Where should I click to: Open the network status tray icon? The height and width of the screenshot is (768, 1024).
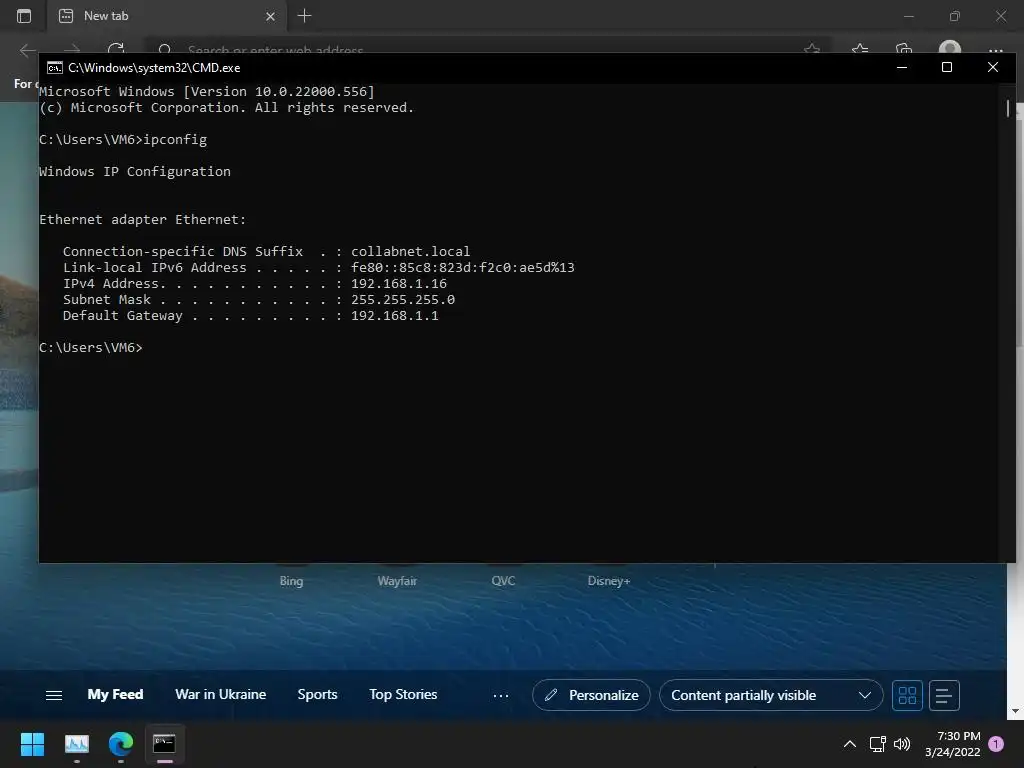[877, 744]
